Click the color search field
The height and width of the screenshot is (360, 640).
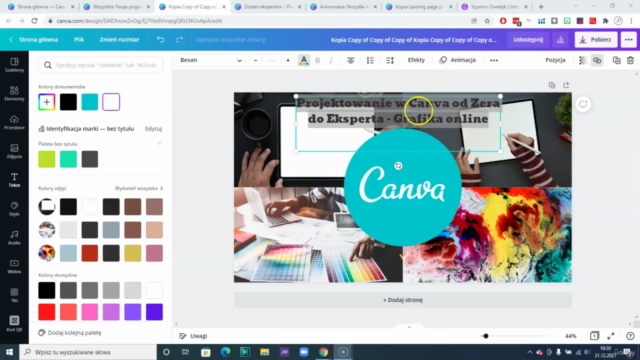[101, 65]
